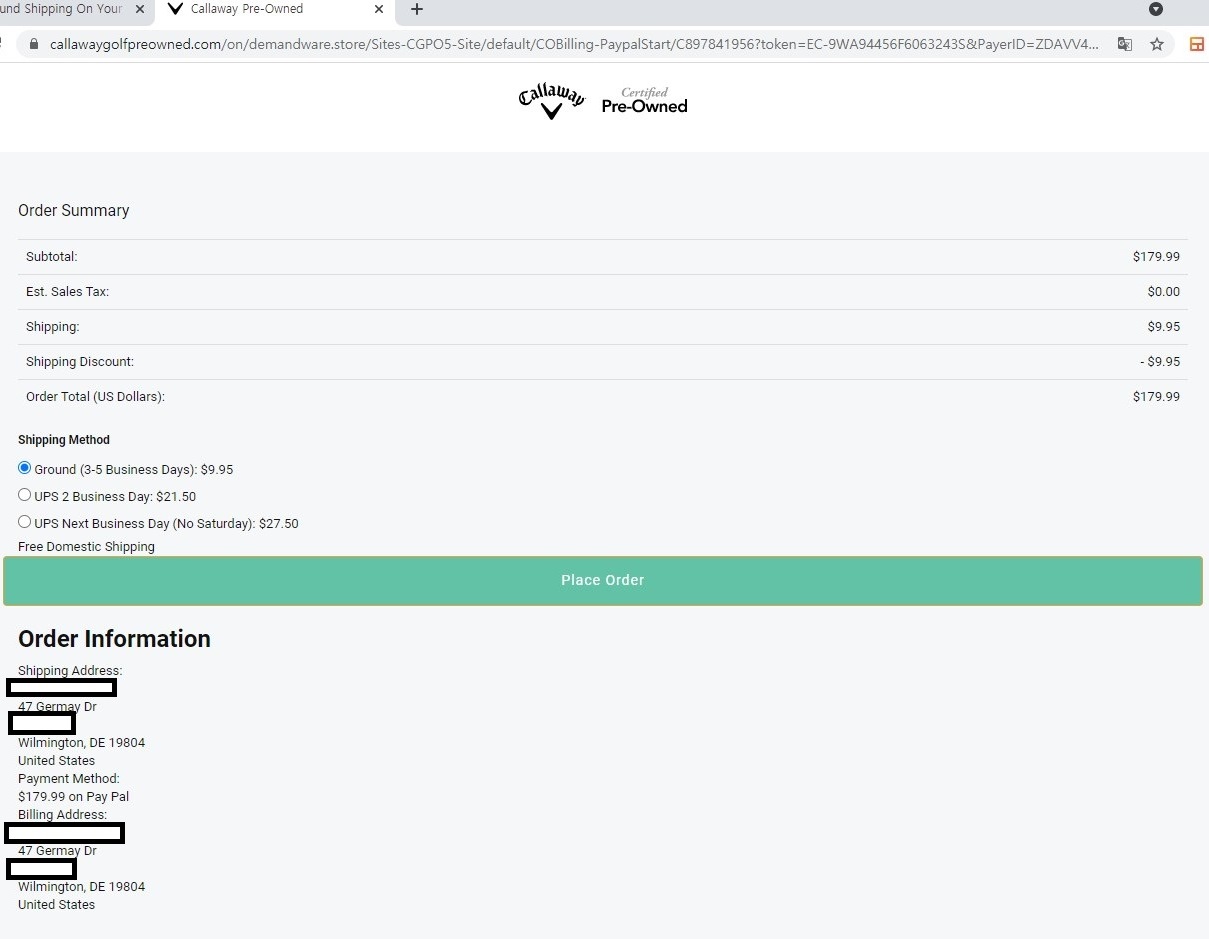Switch to the Shipping On Your tab
Image resolution: width=1209 pixels, height=939 pixels.
(60, 10)
